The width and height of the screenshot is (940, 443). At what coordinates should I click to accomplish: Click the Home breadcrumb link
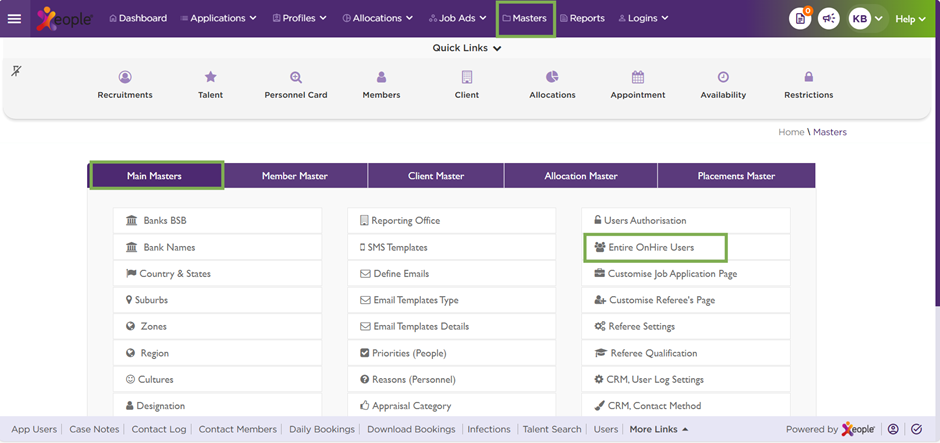tap(790, 132)
